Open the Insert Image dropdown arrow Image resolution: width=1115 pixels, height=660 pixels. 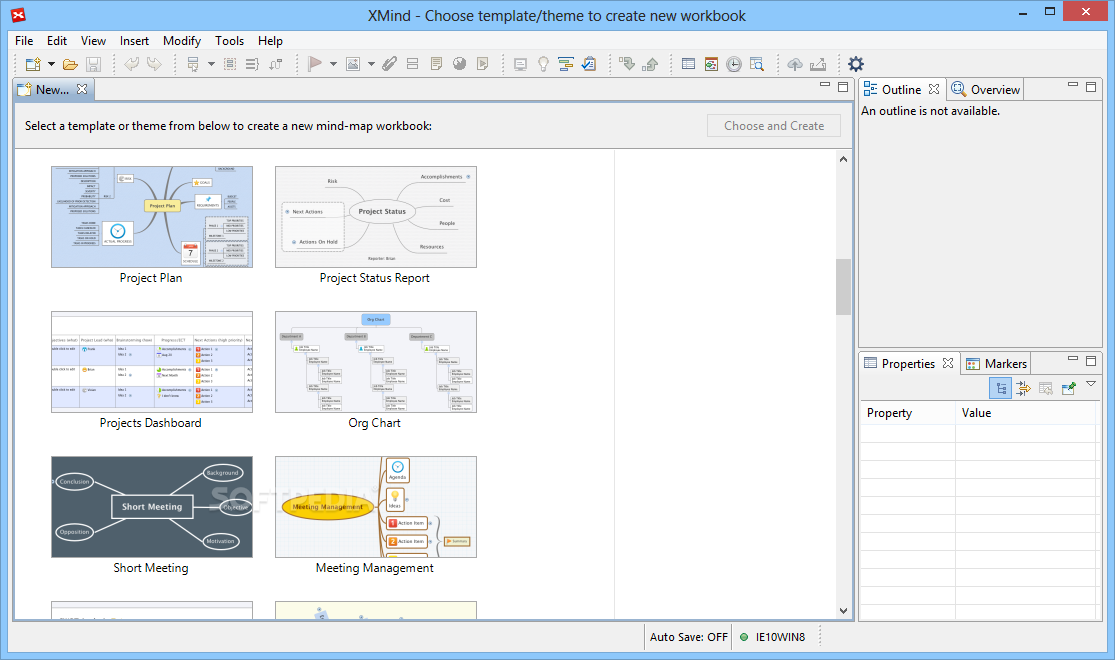(371, 64)
